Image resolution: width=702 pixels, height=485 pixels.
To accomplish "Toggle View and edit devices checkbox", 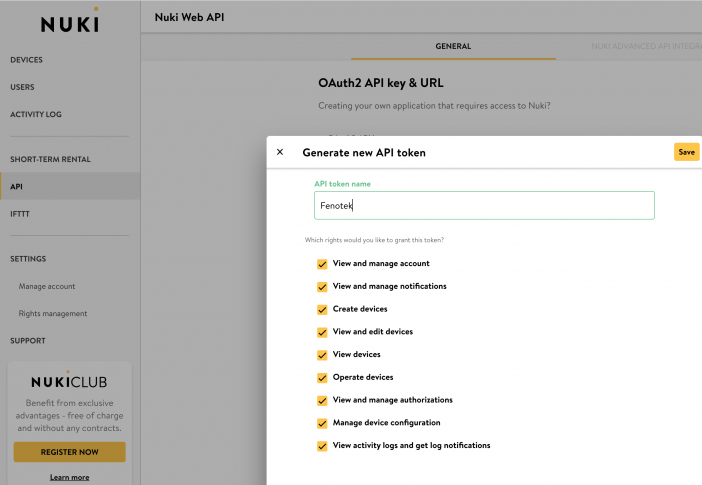I will tap(322, 332).
